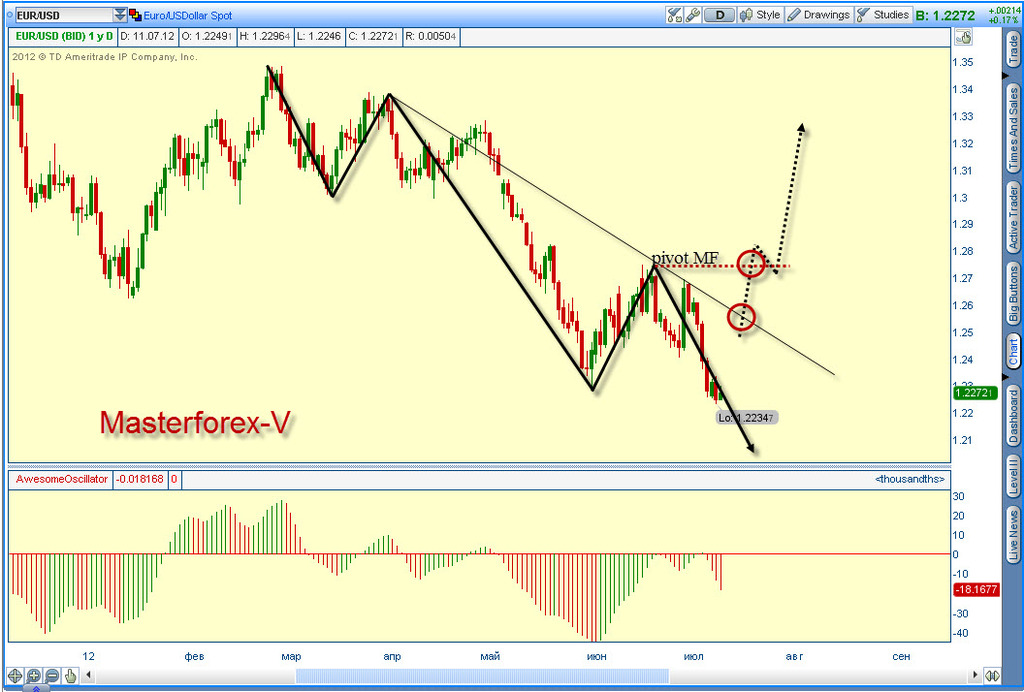Viewport: 1024px width, 692px height.
Task: Switch to the Times And Sales tab
Action: [1013, 128]
